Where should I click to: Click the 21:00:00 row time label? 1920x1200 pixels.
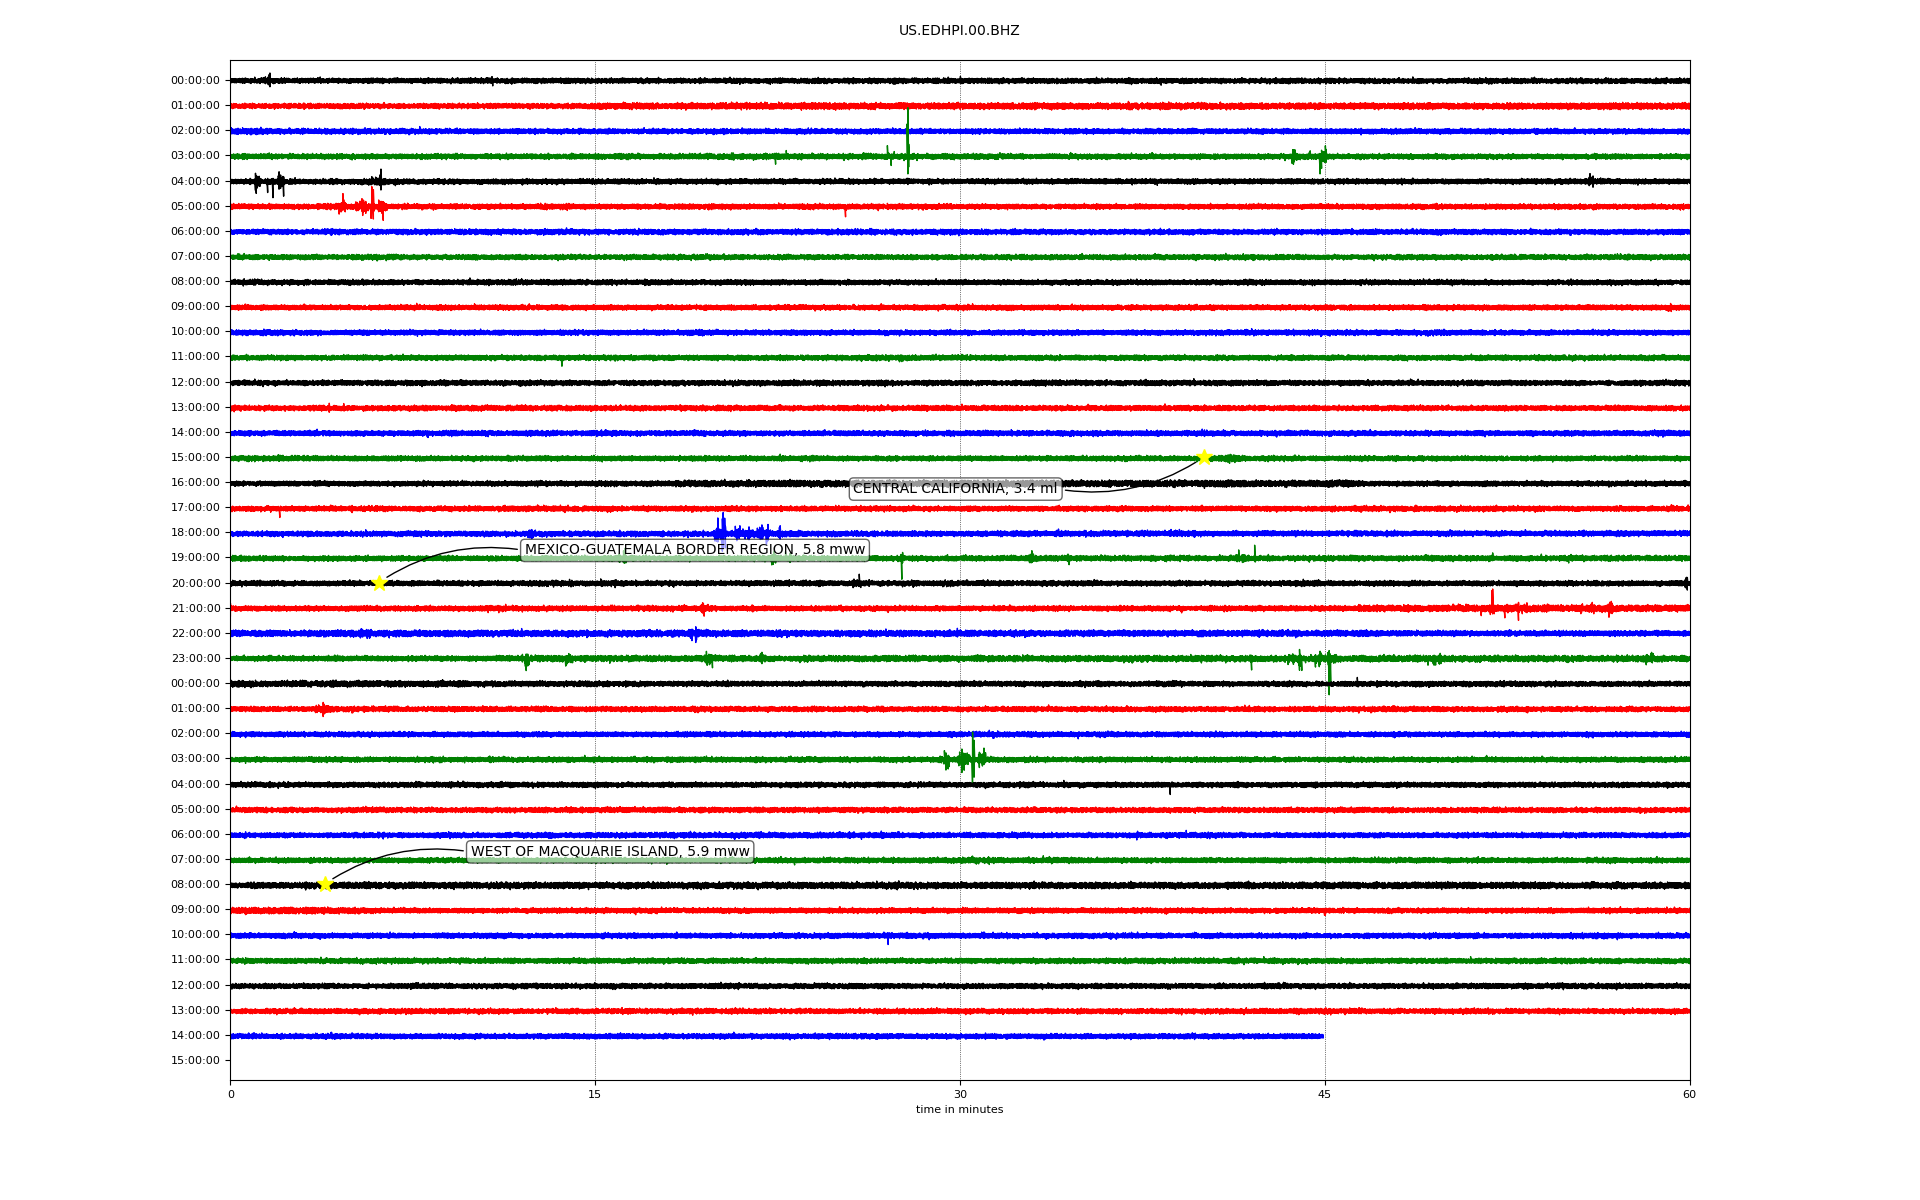click(x=195, y=608)
